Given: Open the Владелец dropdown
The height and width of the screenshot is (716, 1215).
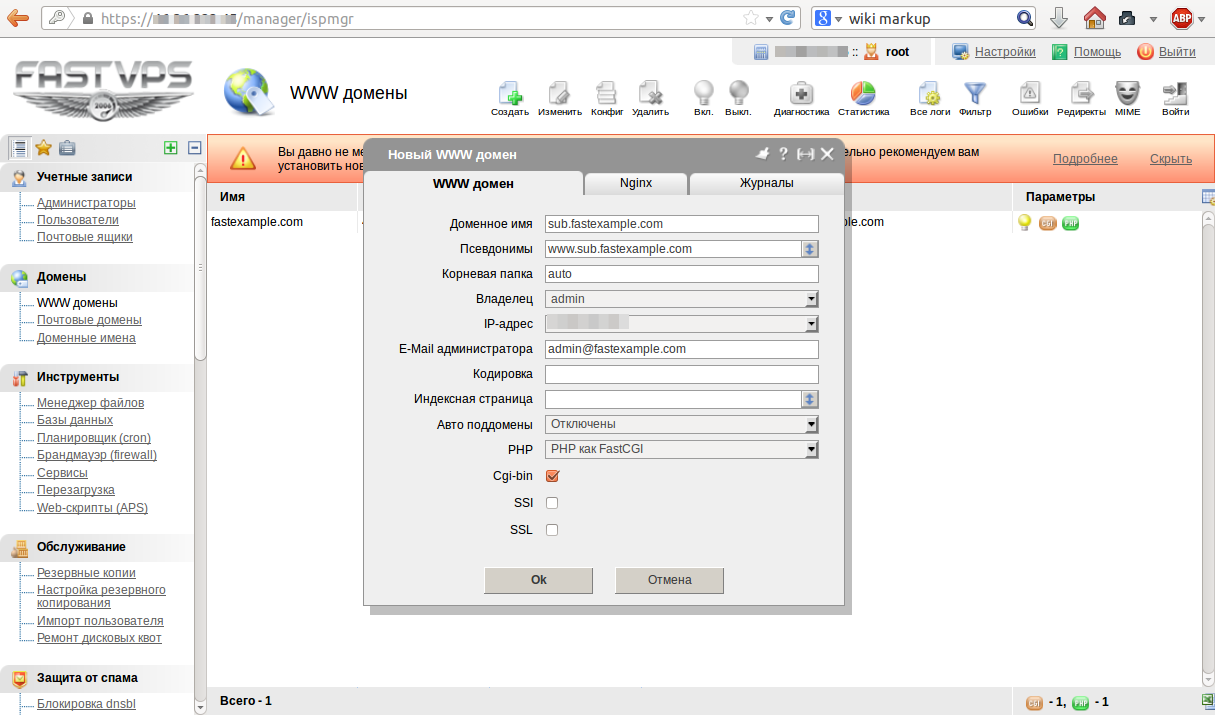Looking at the screenshot, I should [682, 299].
